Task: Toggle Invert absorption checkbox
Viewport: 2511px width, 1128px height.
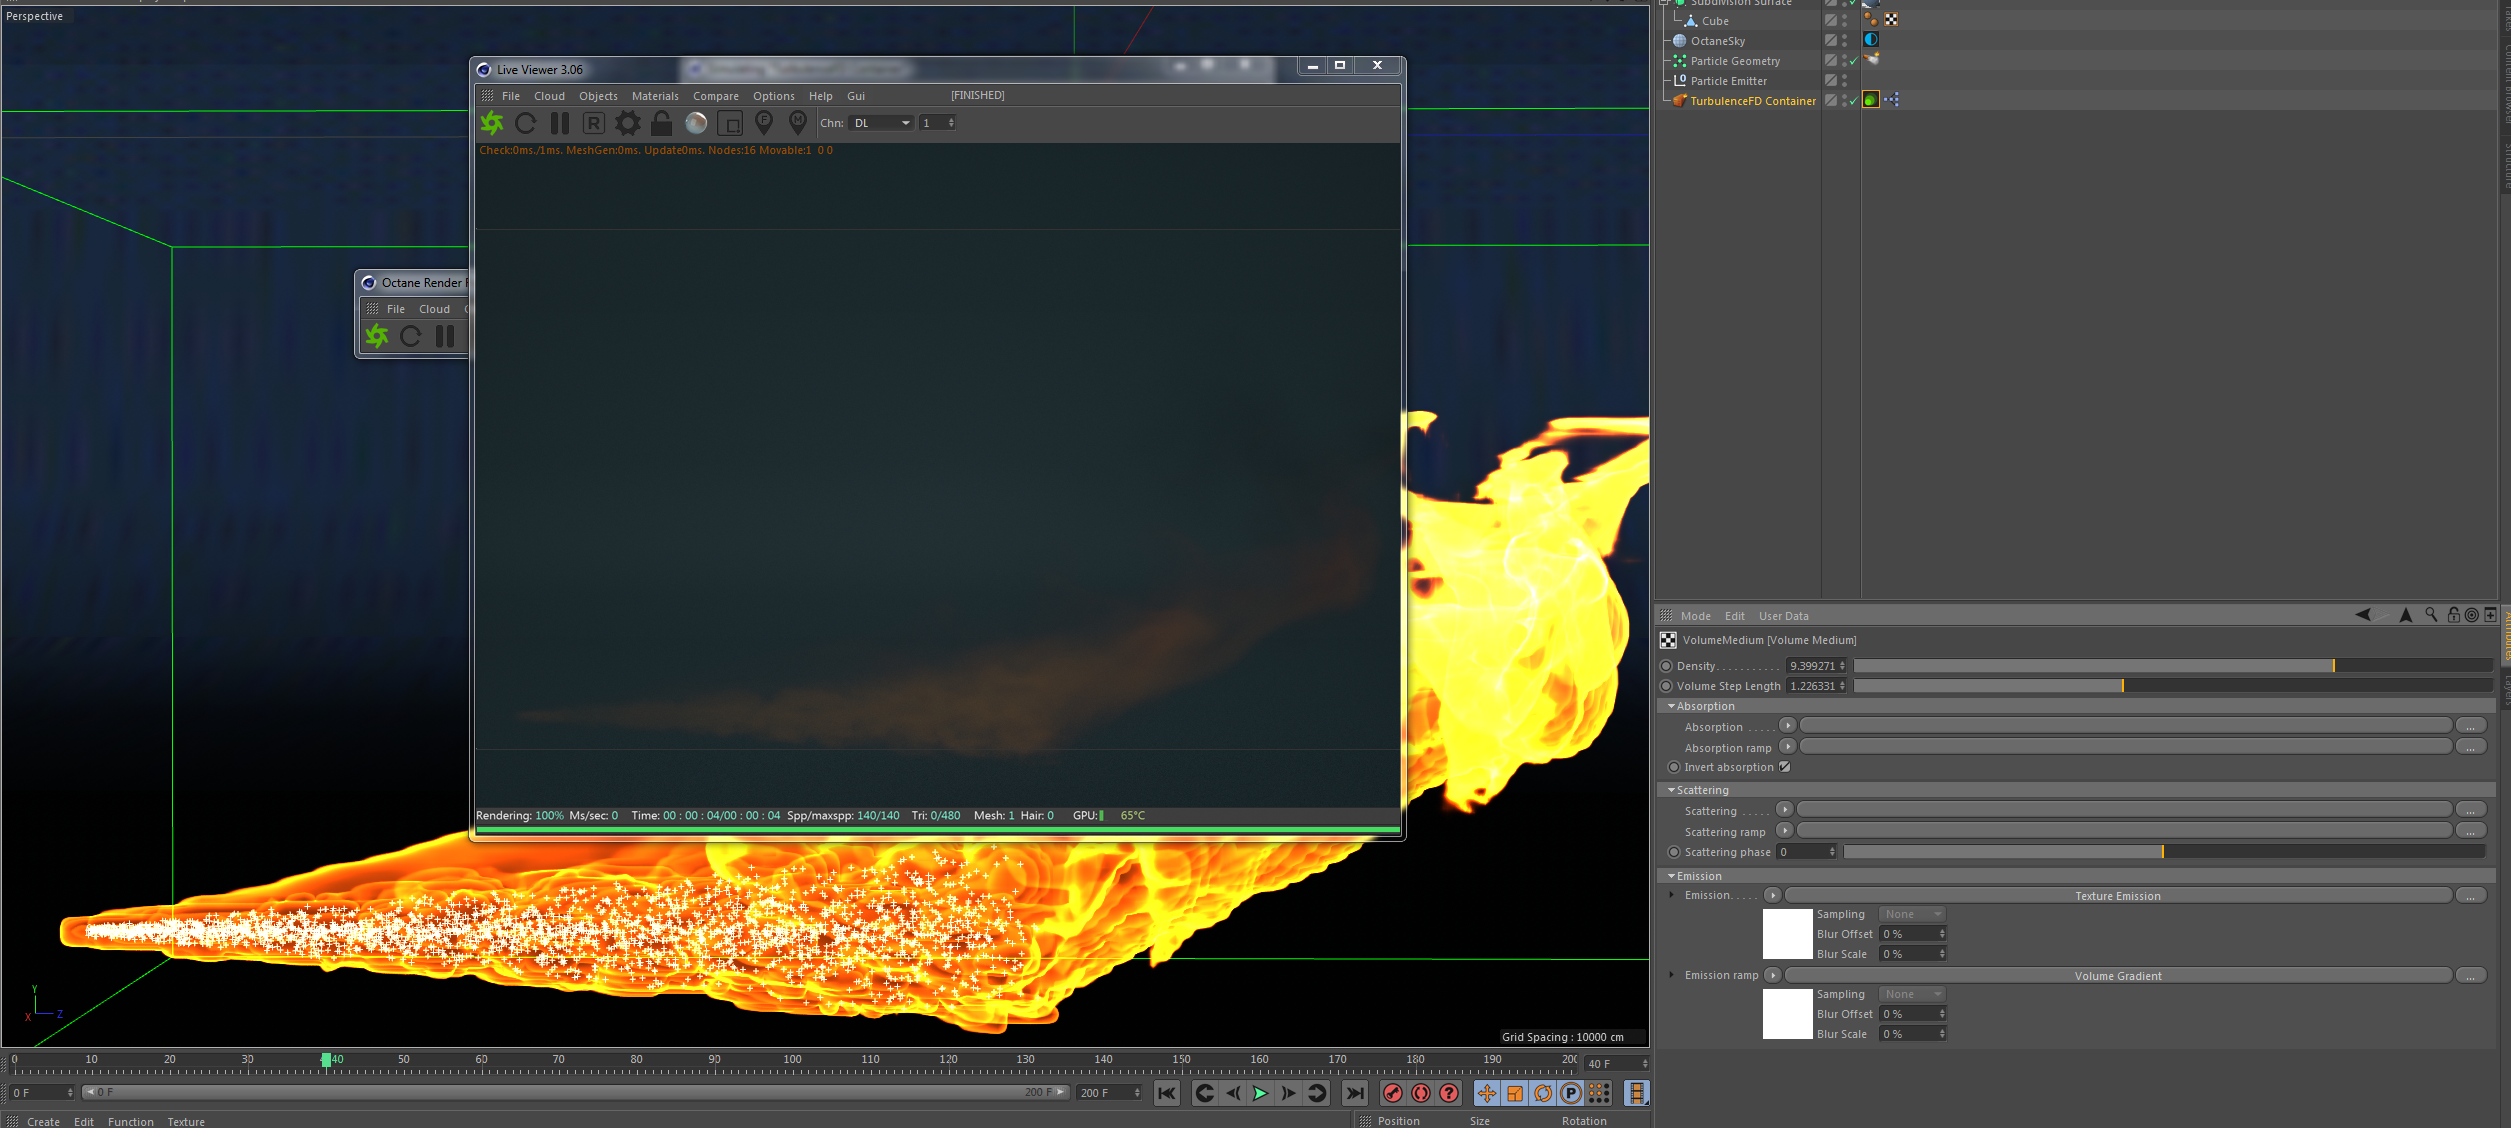Action: (x=1785, y=767)
